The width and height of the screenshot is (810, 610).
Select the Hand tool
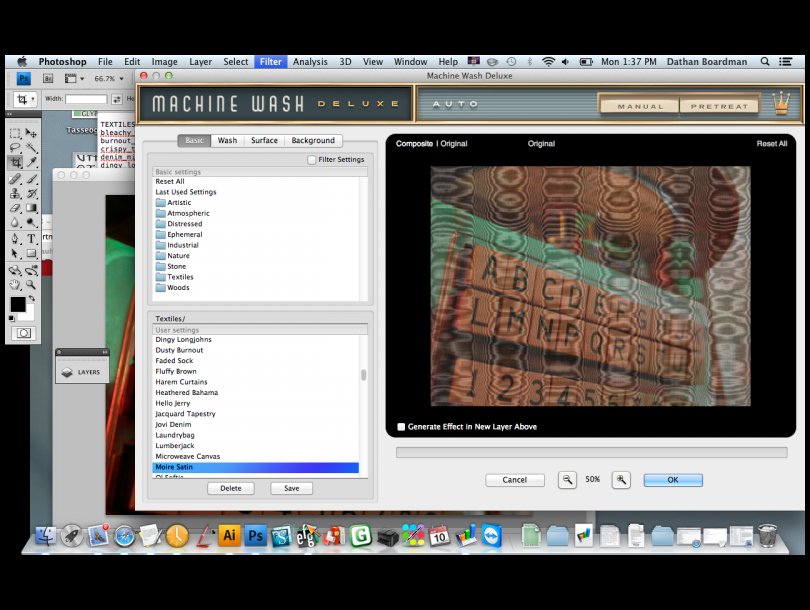(15, 285)
